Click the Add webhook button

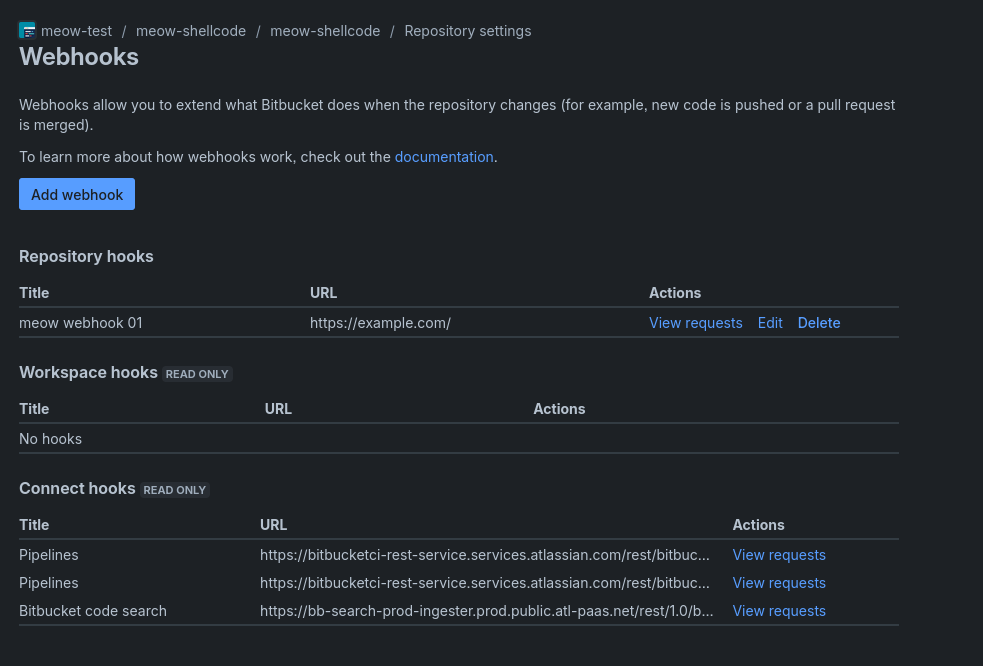point(77,194)
